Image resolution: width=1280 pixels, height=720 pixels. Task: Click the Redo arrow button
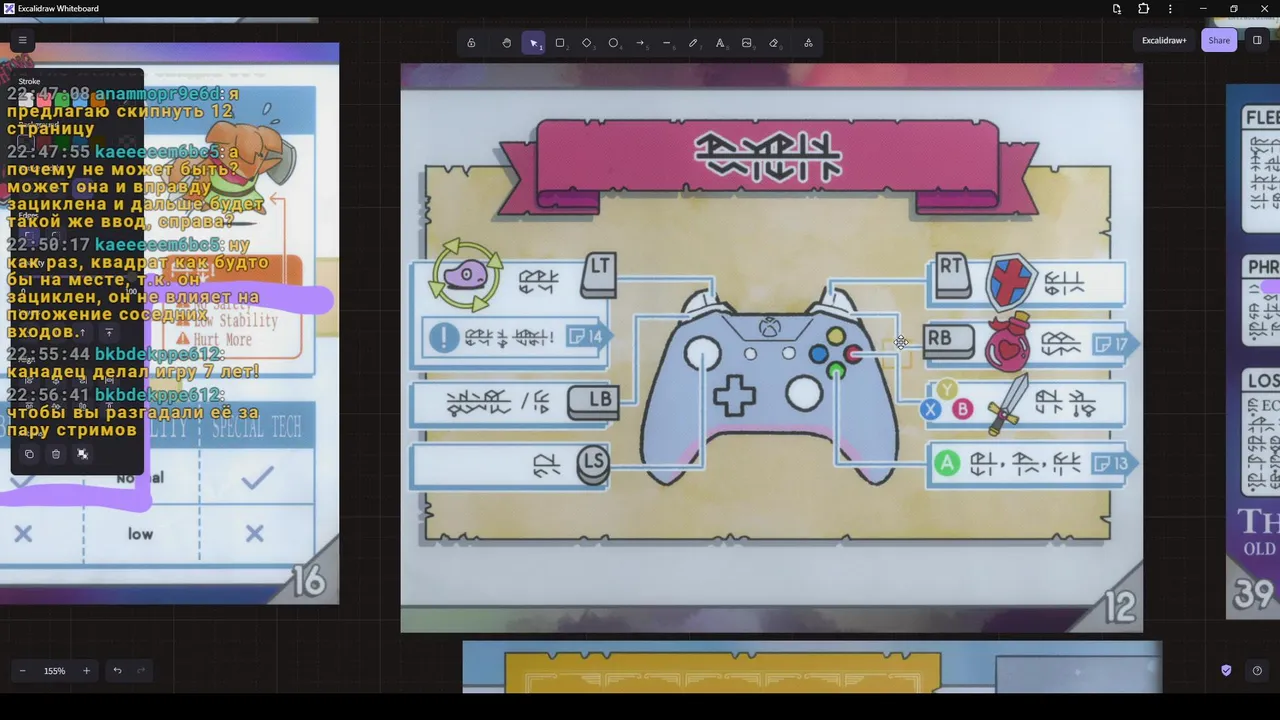(141, 671)
